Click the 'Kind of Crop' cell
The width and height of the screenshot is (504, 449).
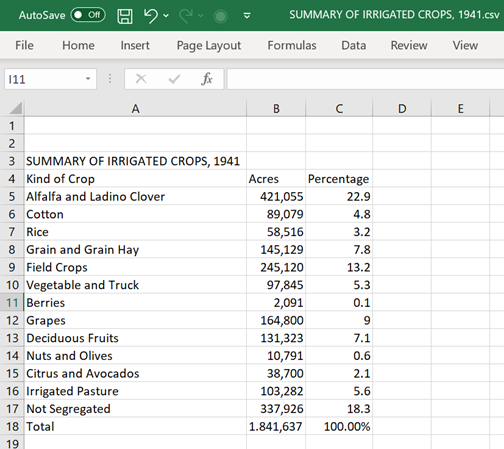135,179
